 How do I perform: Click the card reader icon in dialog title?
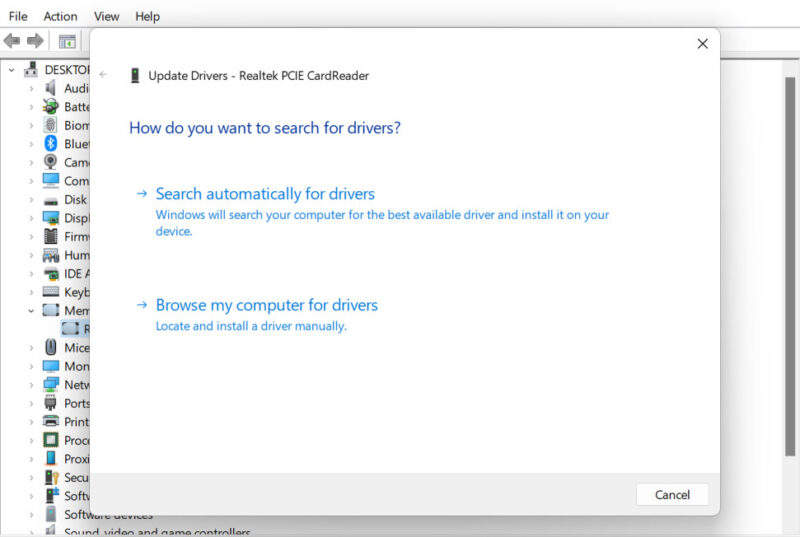pos(135,75)
